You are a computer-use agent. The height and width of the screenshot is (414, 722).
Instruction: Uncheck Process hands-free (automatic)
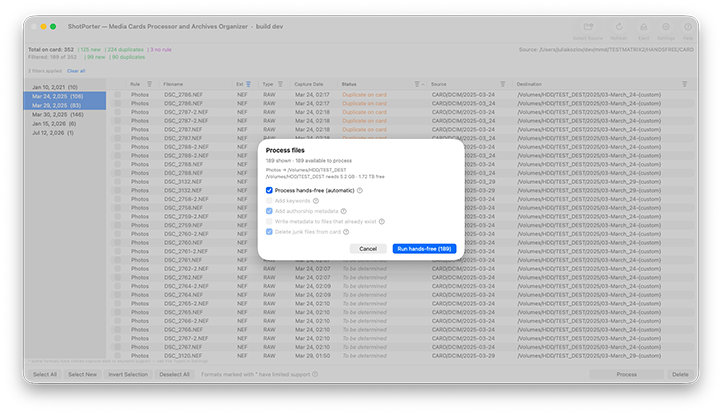click(269, 191)
